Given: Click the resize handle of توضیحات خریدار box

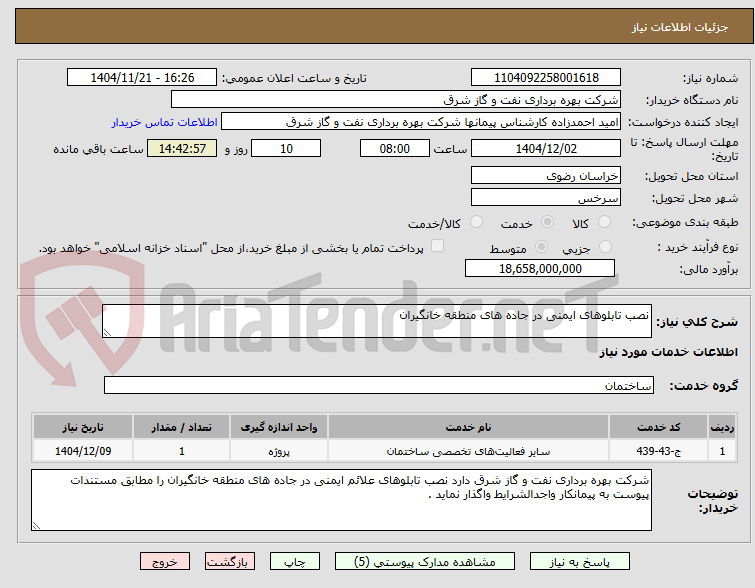Looking at the screenshot, I should [x=36, y=526].
